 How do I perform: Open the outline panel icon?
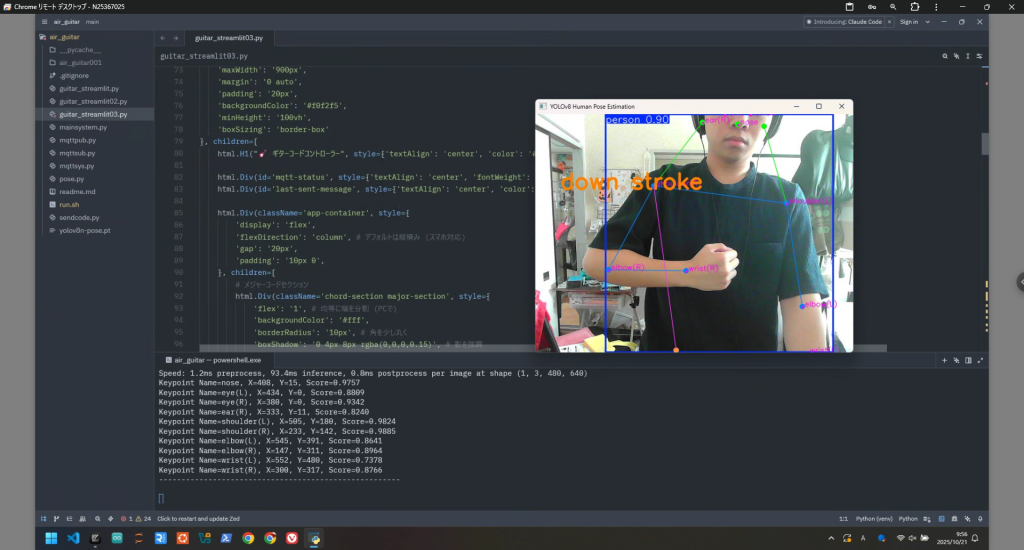coord(70,519)
